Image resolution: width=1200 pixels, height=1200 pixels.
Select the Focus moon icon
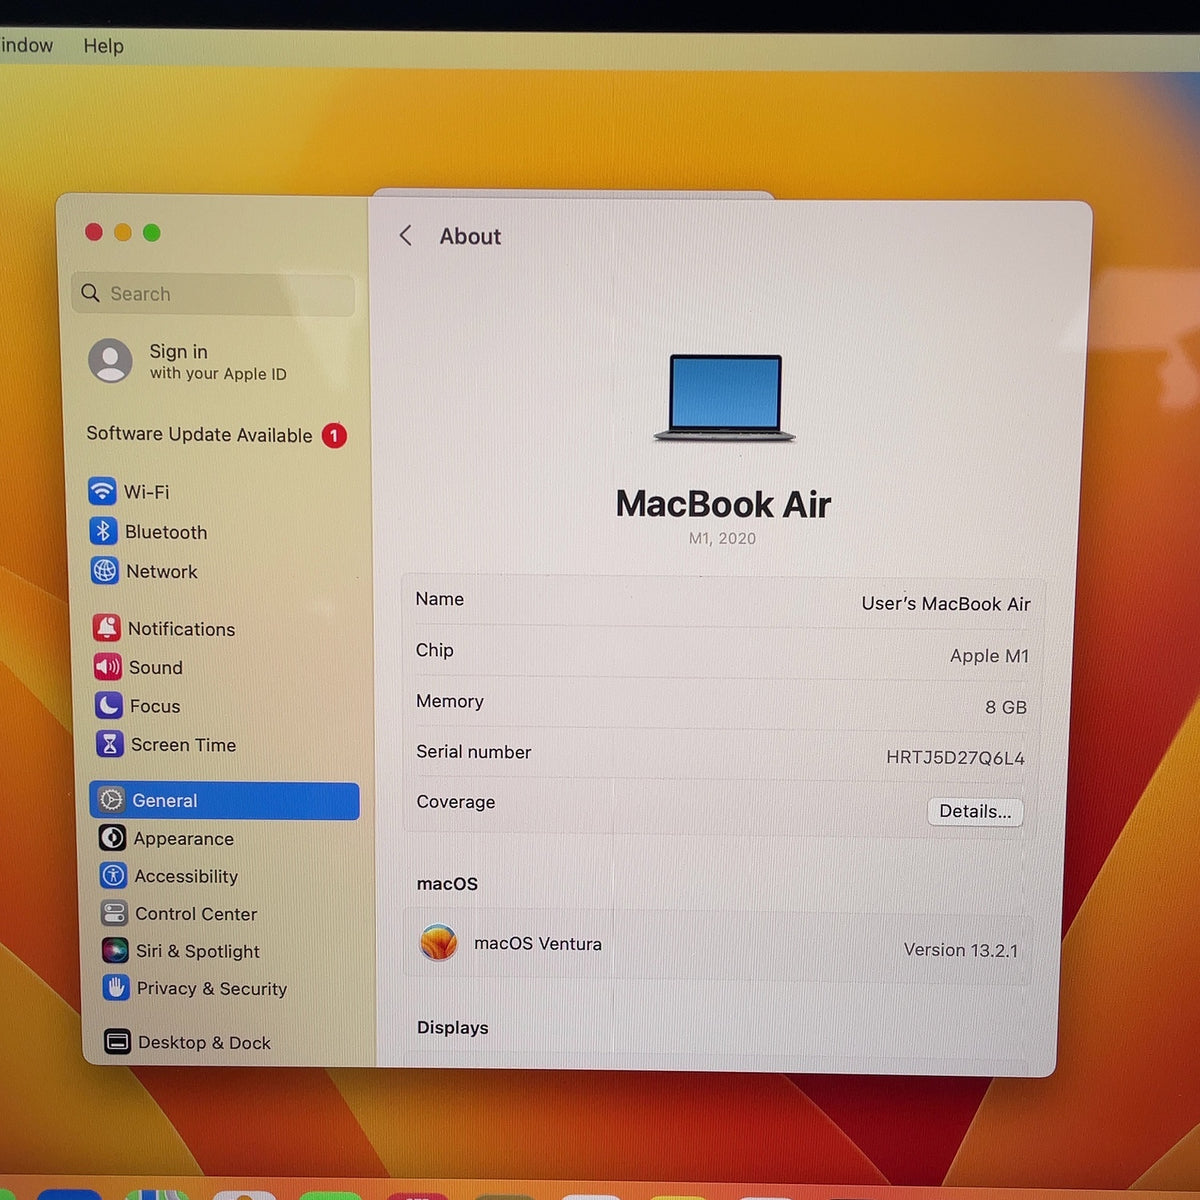click(108, 705)
